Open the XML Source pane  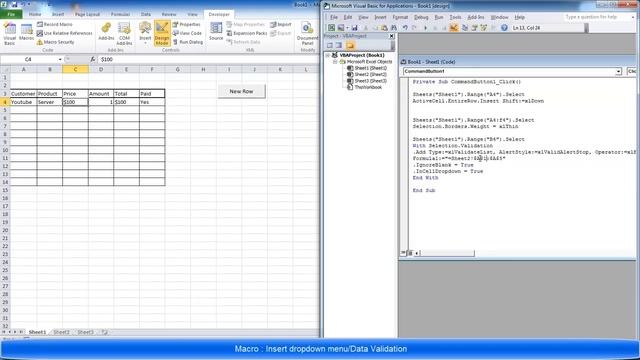point(216,32)
